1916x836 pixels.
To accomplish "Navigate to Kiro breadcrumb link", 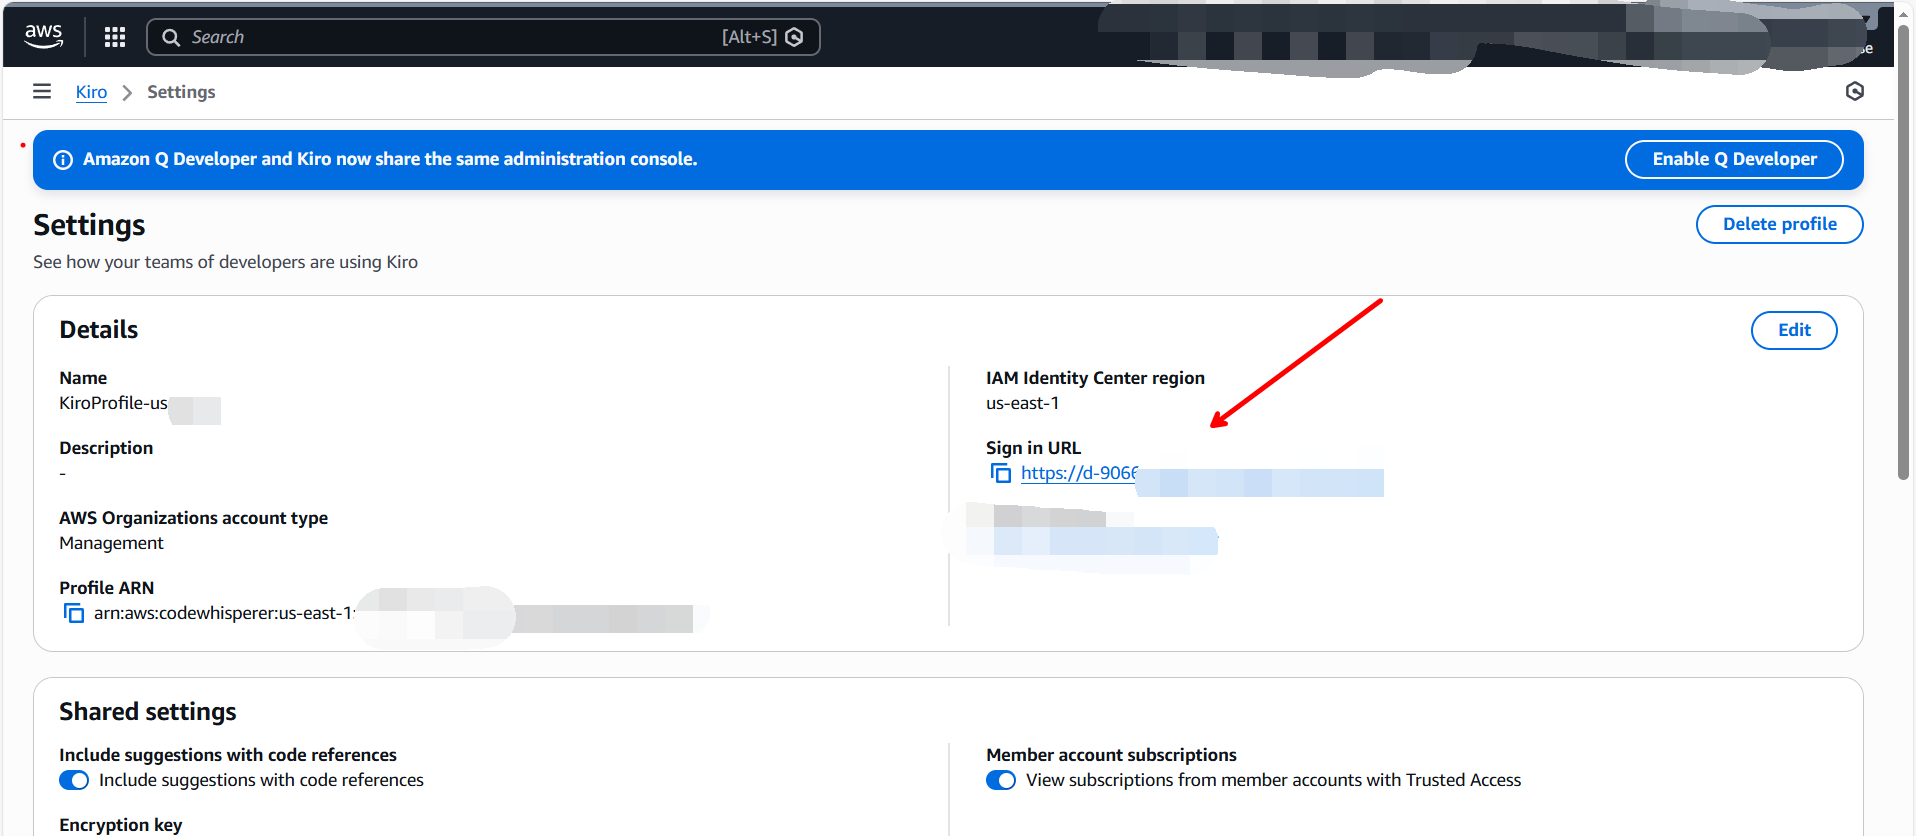I will click(91, 92).
